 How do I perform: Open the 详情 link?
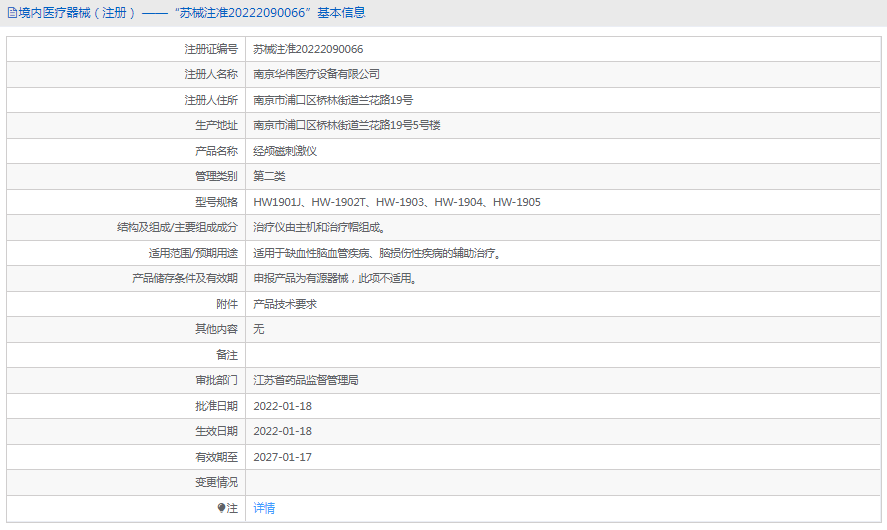click(x=264, y=508)
